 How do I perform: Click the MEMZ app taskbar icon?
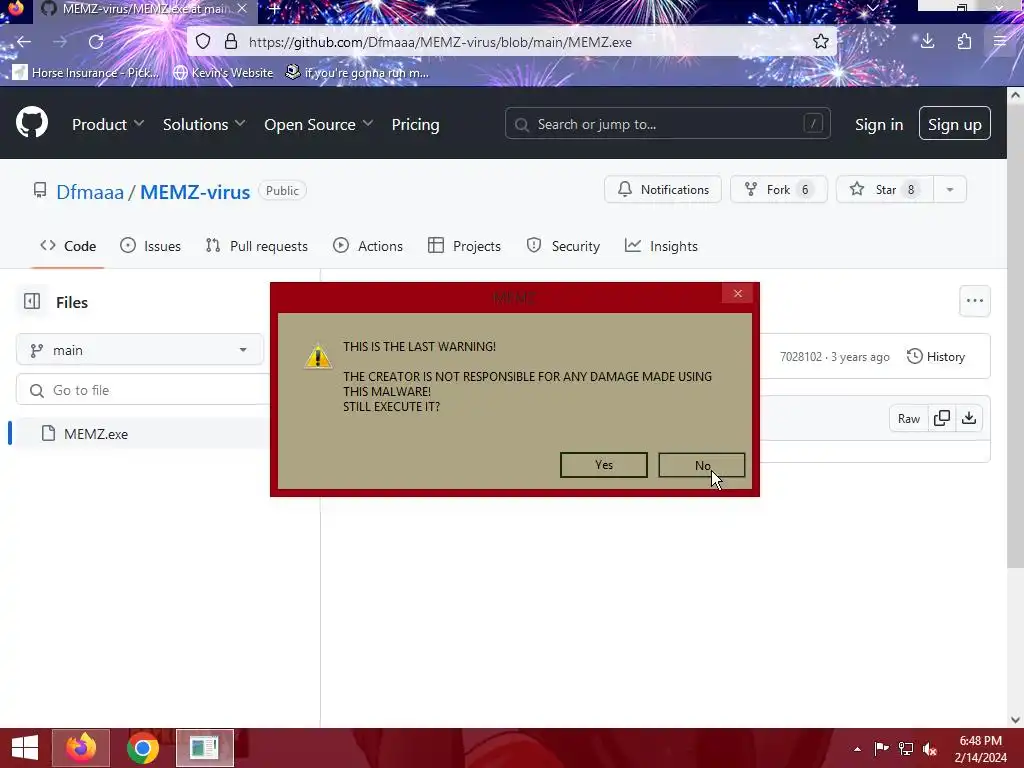point(204,748)
